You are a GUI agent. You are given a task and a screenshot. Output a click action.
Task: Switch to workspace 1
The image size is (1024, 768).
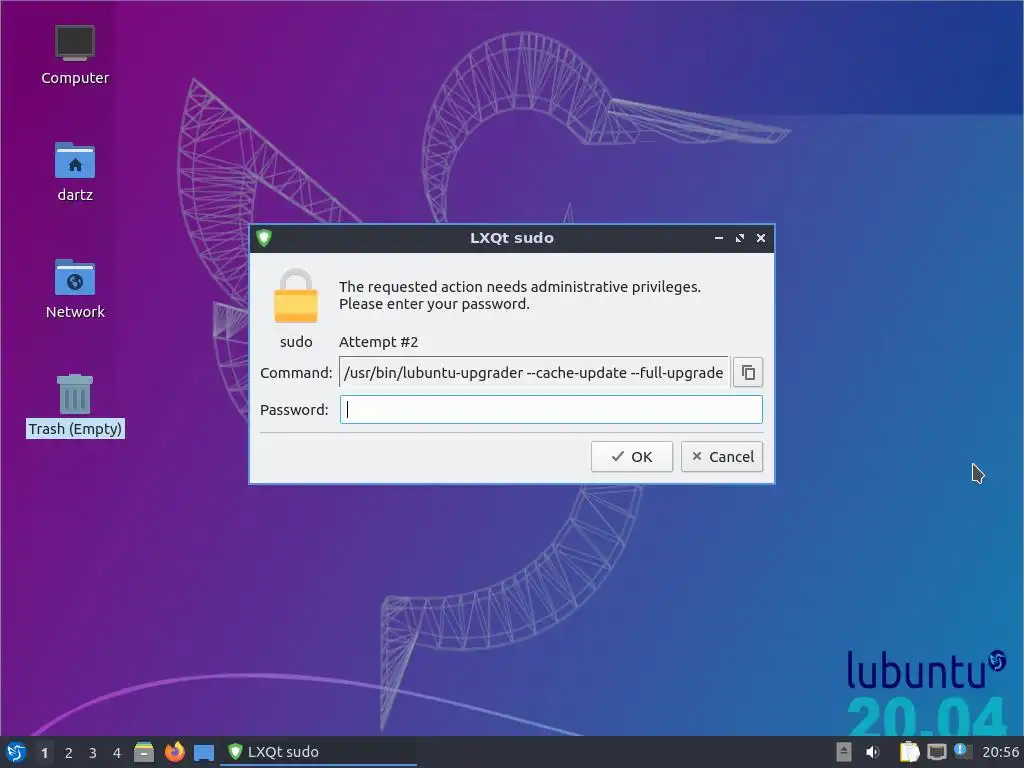[44, 752]
